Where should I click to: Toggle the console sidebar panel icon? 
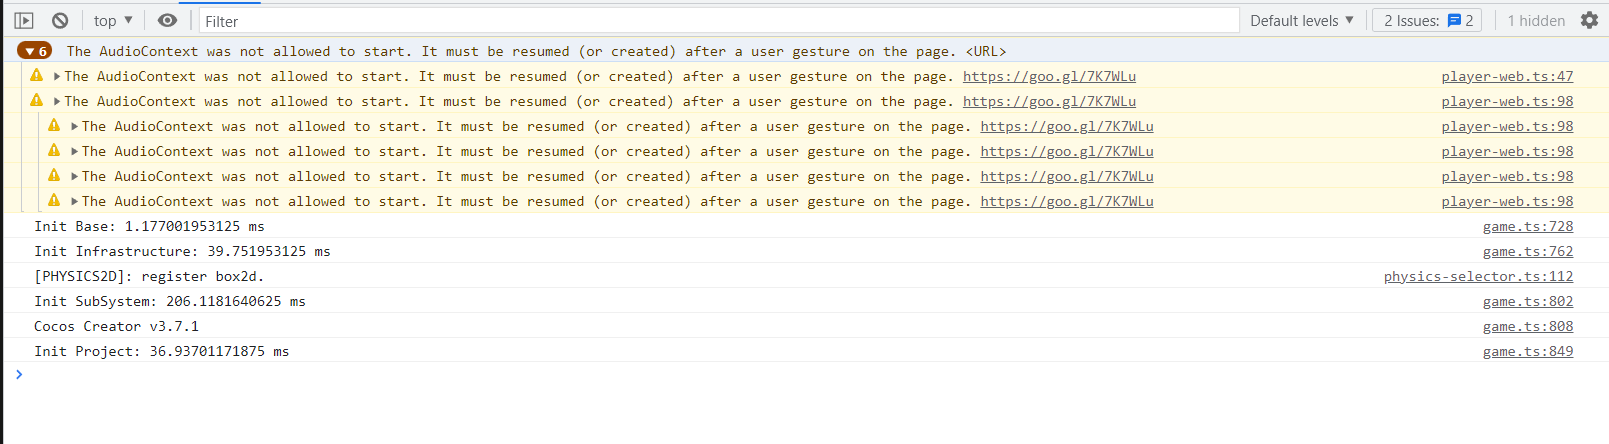[x=24, y=20]
